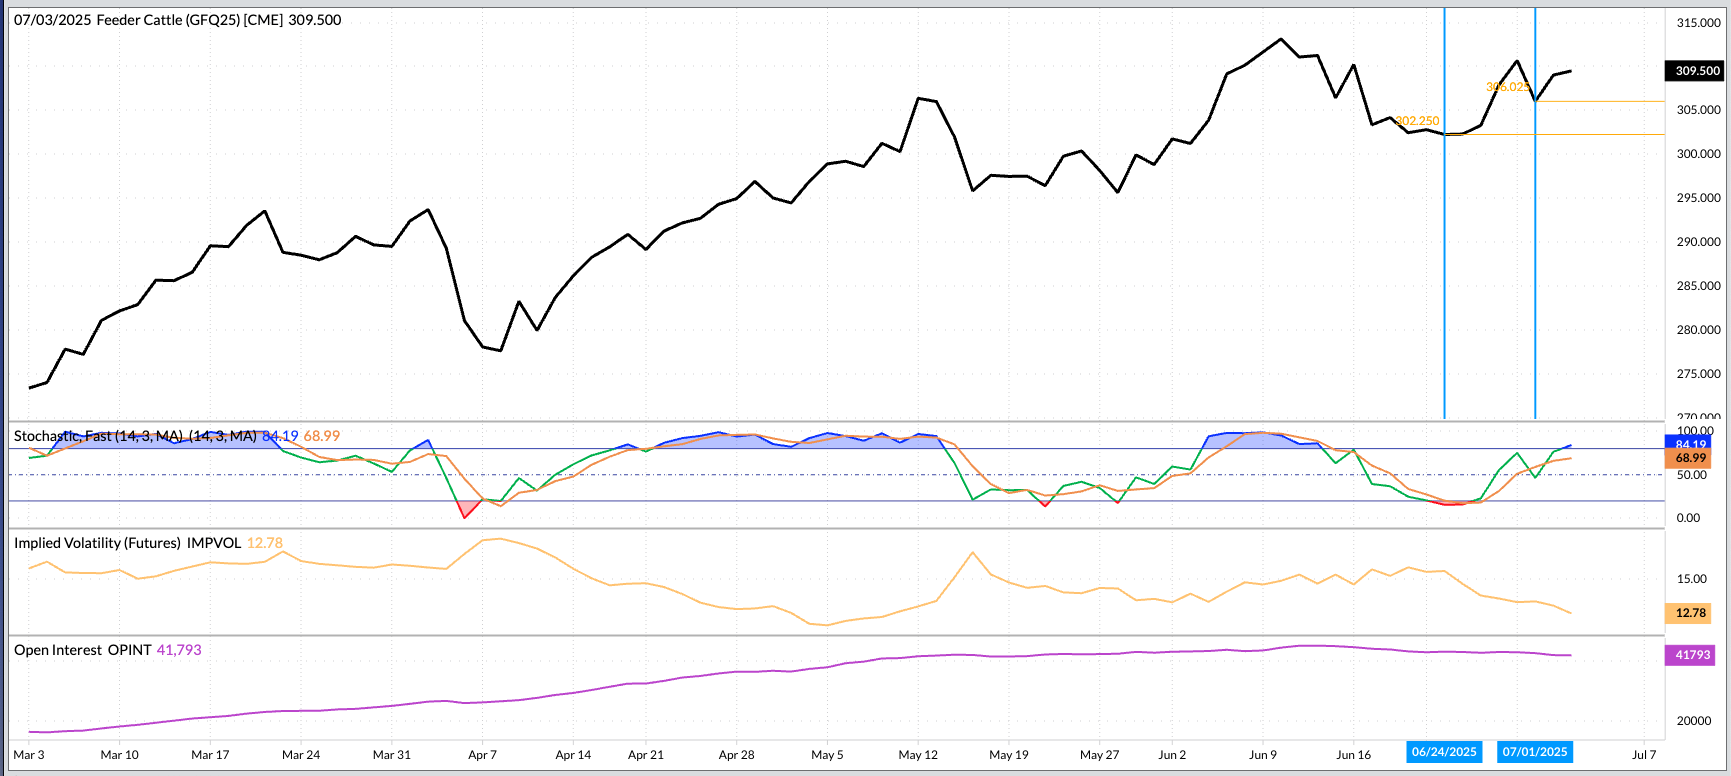Screen dimensions: 1731x776
Task: Click the 315.000 price axis label
Action: pyautogui.click(x=1698, y=23)
